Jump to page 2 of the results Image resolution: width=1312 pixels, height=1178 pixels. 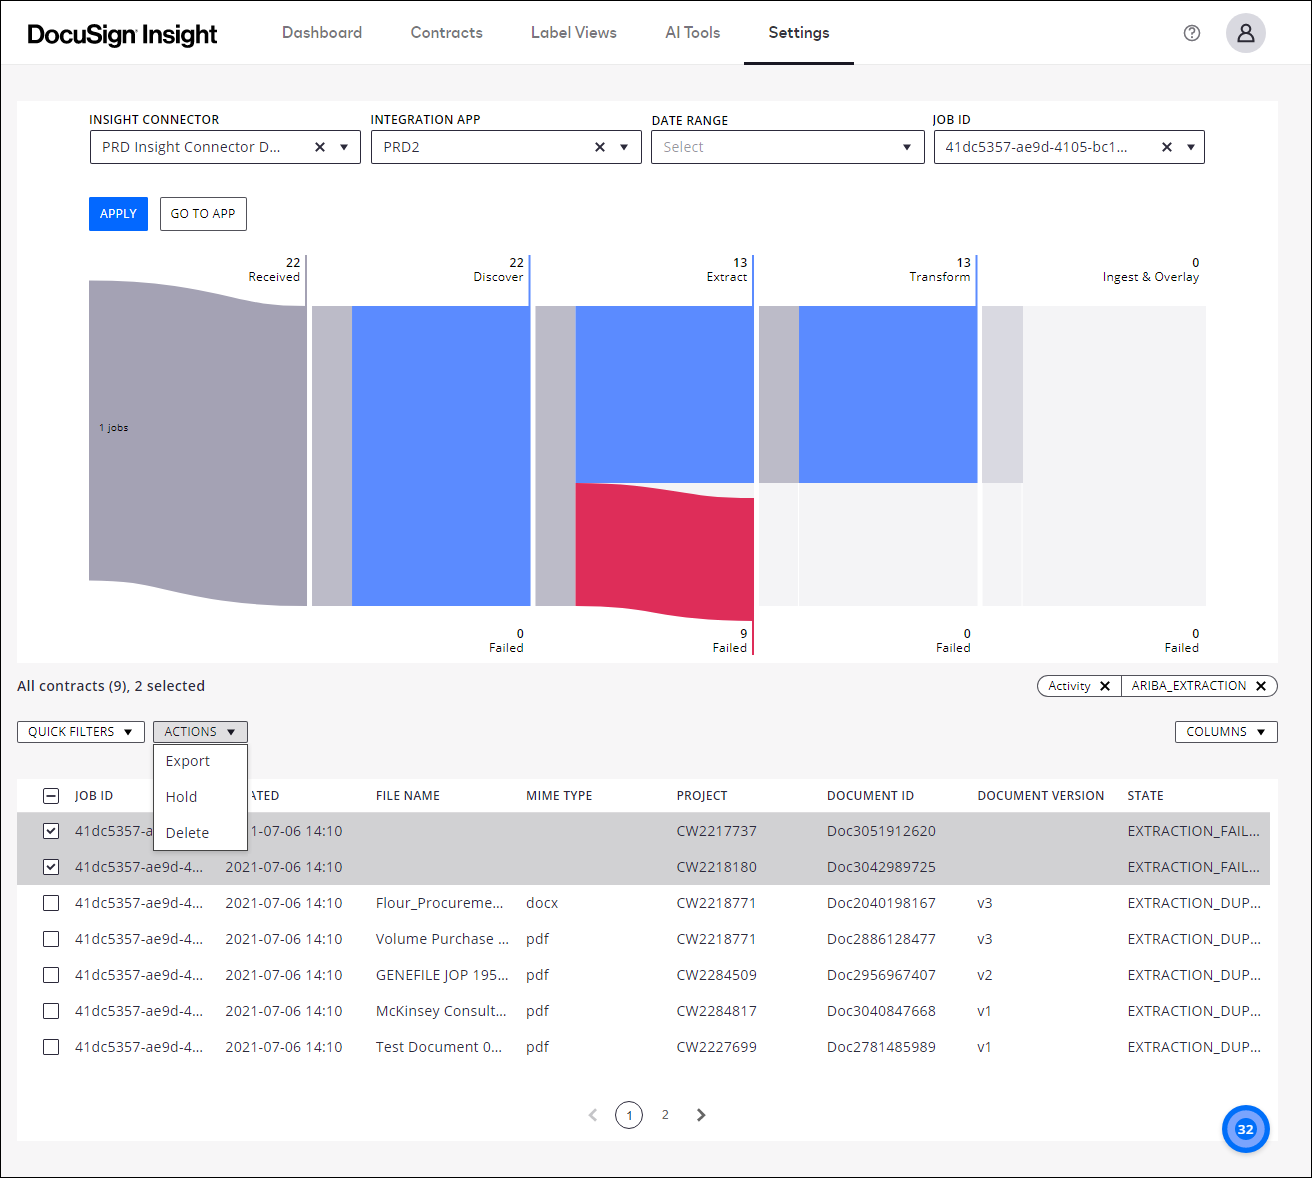pos(665,1114)
